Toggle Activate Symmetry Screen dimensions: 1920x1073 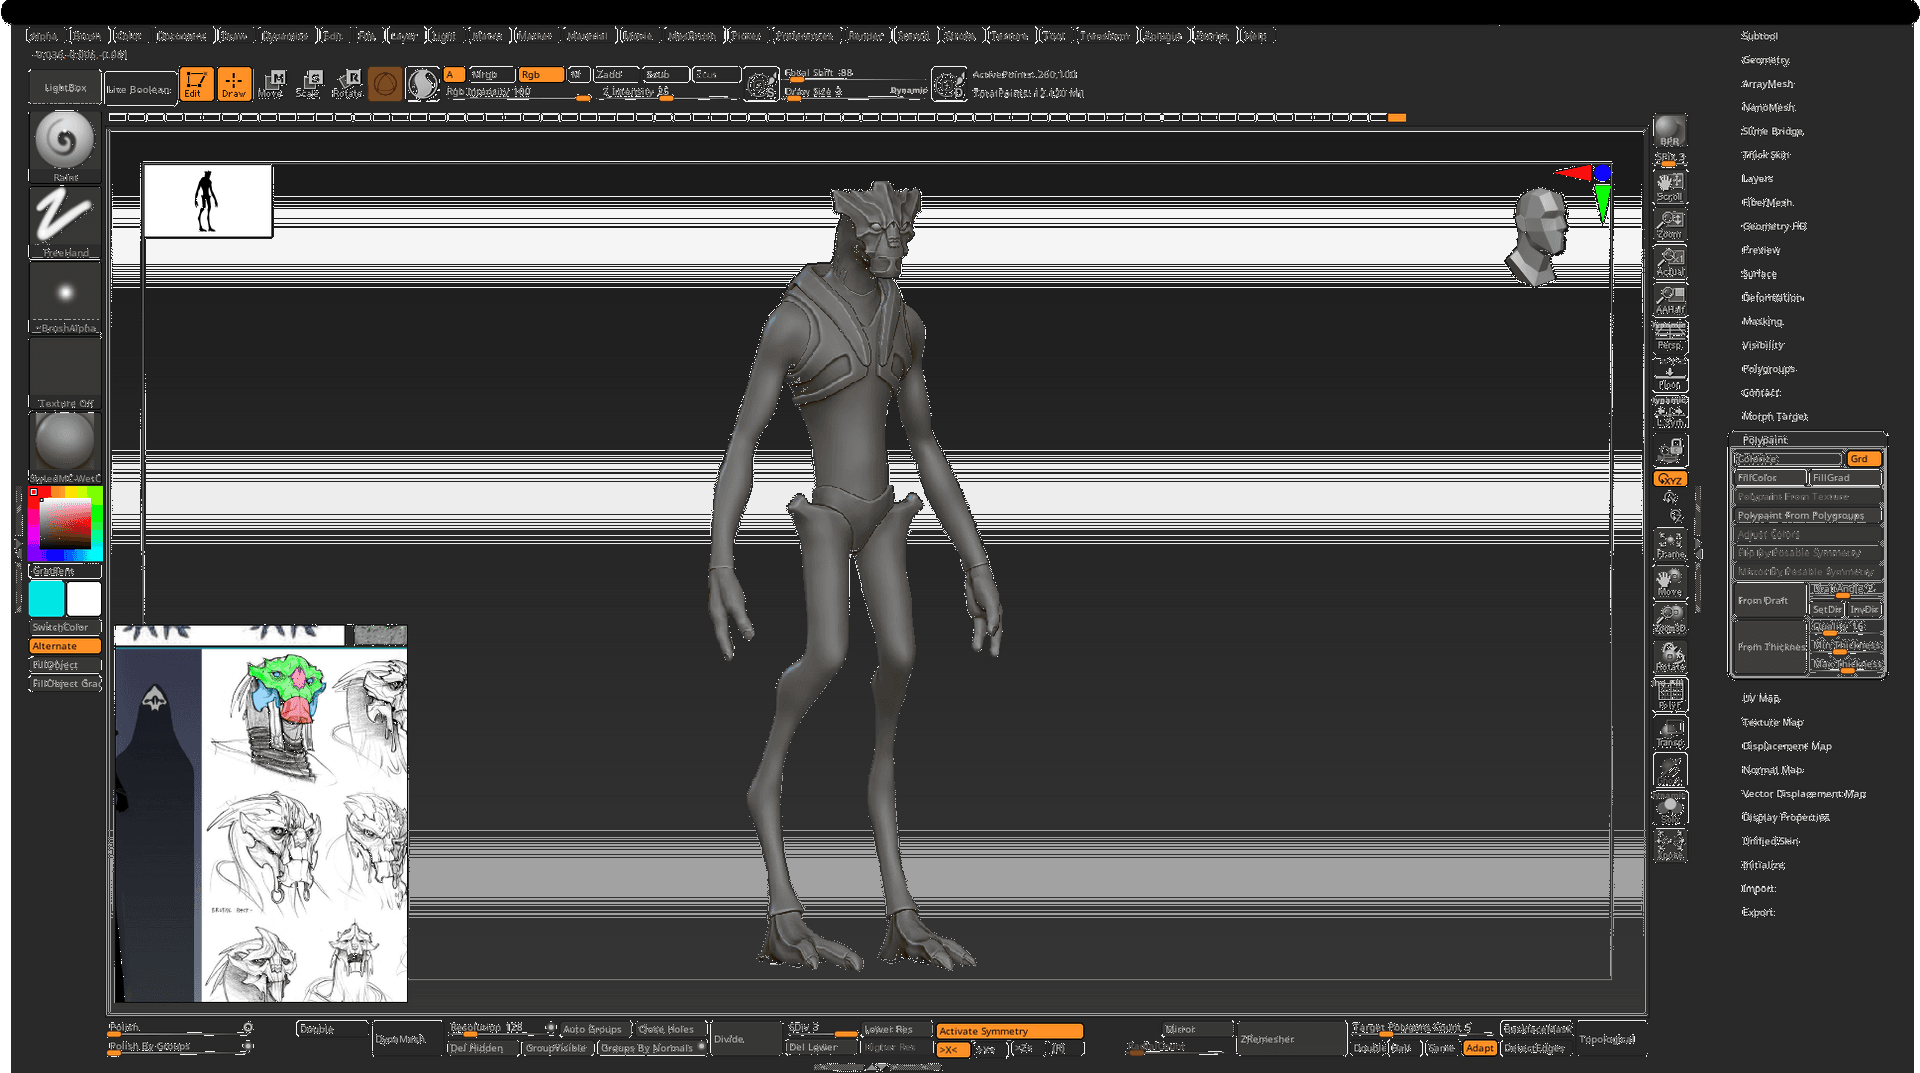pos(1009,1031)
